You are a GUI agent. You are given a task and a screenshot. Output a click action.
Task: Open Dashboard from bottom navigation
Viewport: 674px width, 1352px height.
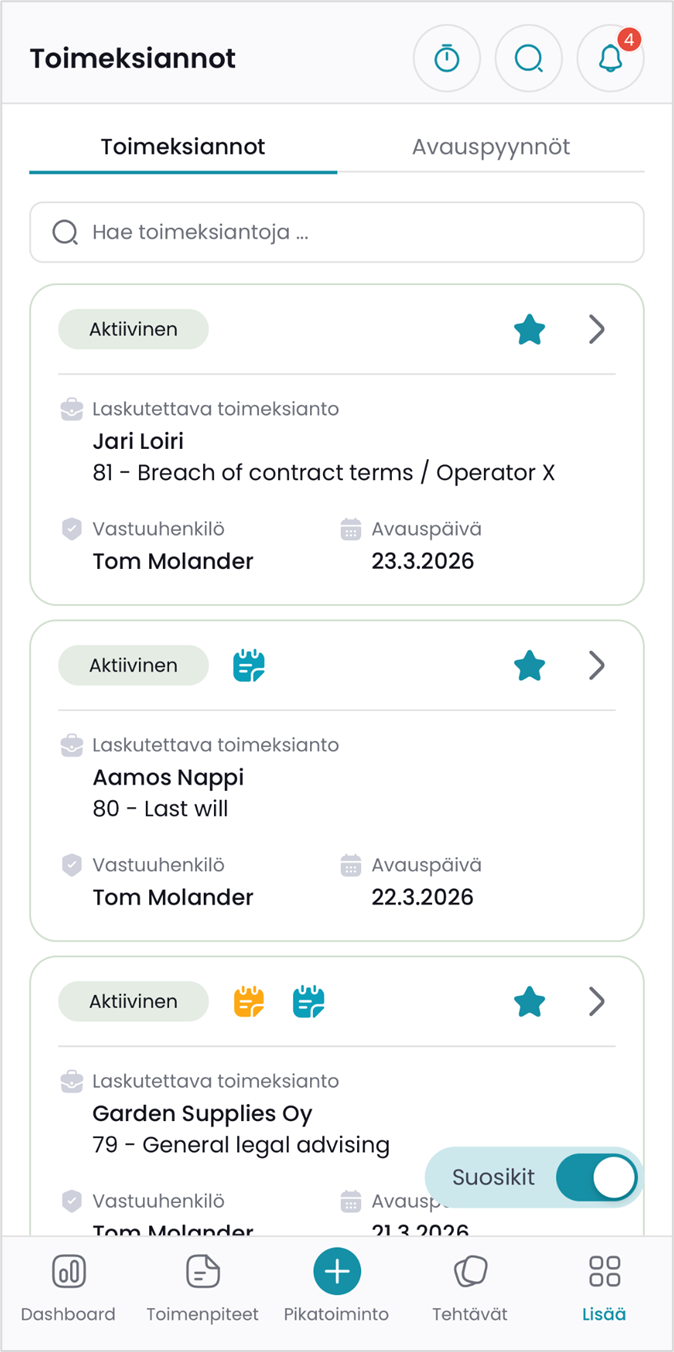tap(68, 1287)
